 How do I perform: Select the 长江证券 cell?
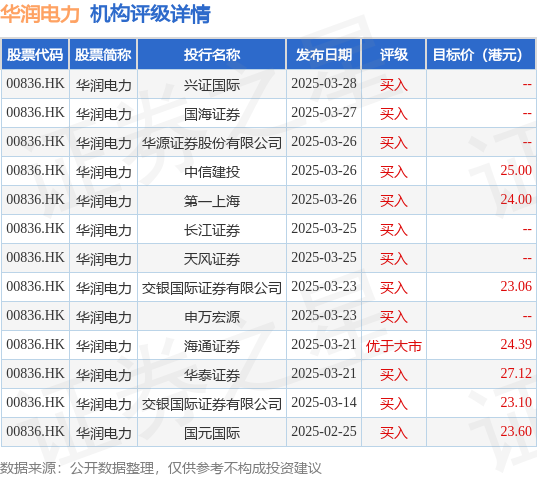(212, 230)
